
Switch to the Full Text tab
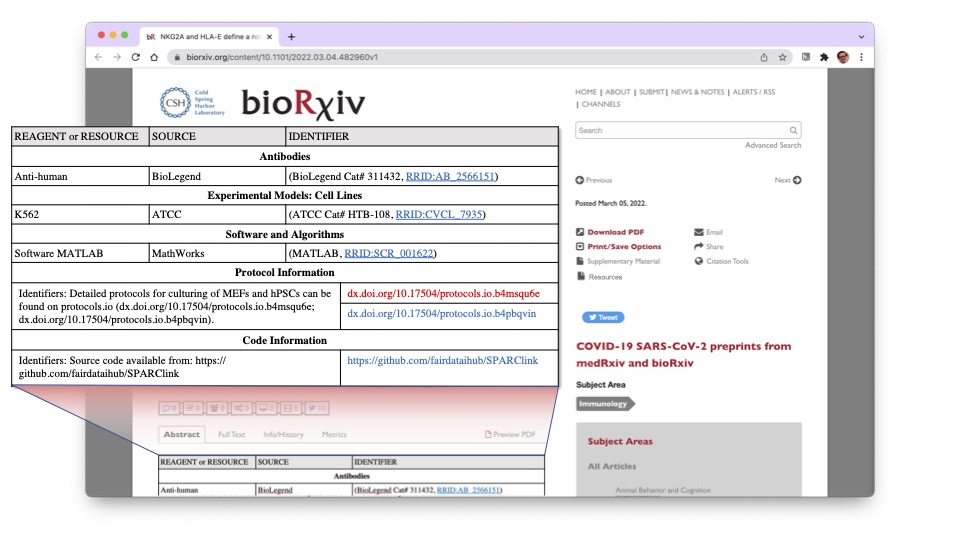click(231, 435)
